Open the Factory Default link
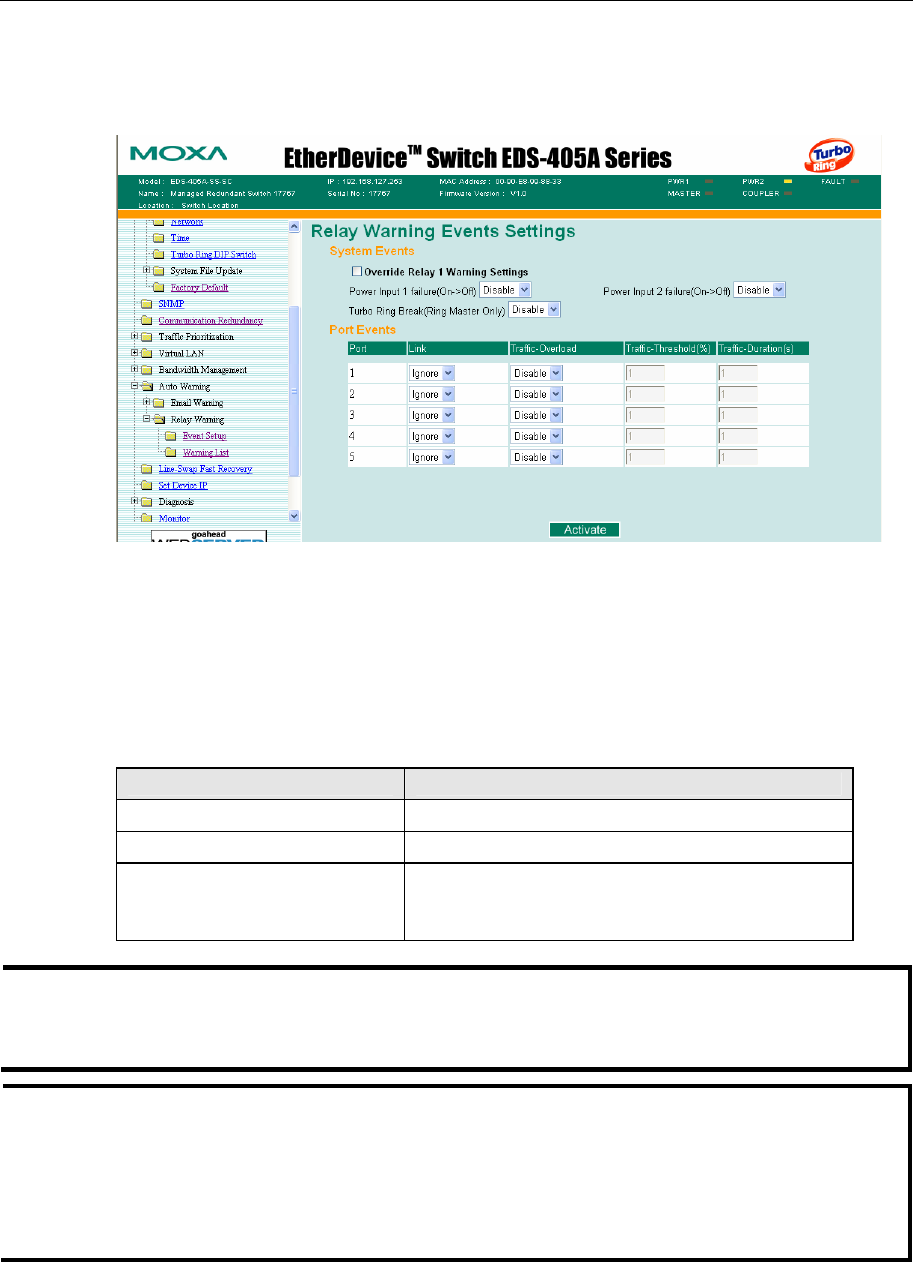Viewport: 913px width, 1262px height. point(200,287)
